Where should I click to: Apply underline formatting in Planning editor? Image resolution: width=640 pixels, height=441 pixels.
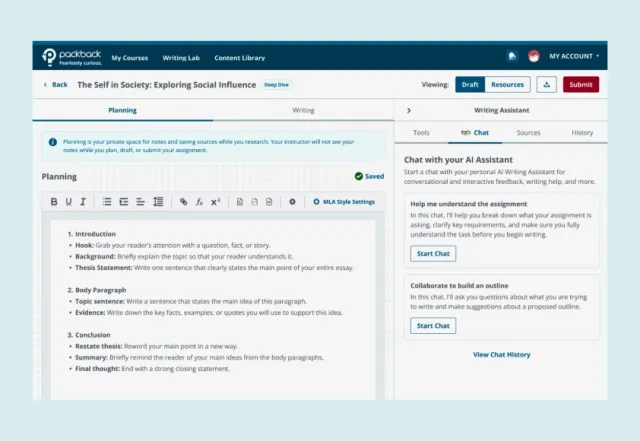[69, 202]
